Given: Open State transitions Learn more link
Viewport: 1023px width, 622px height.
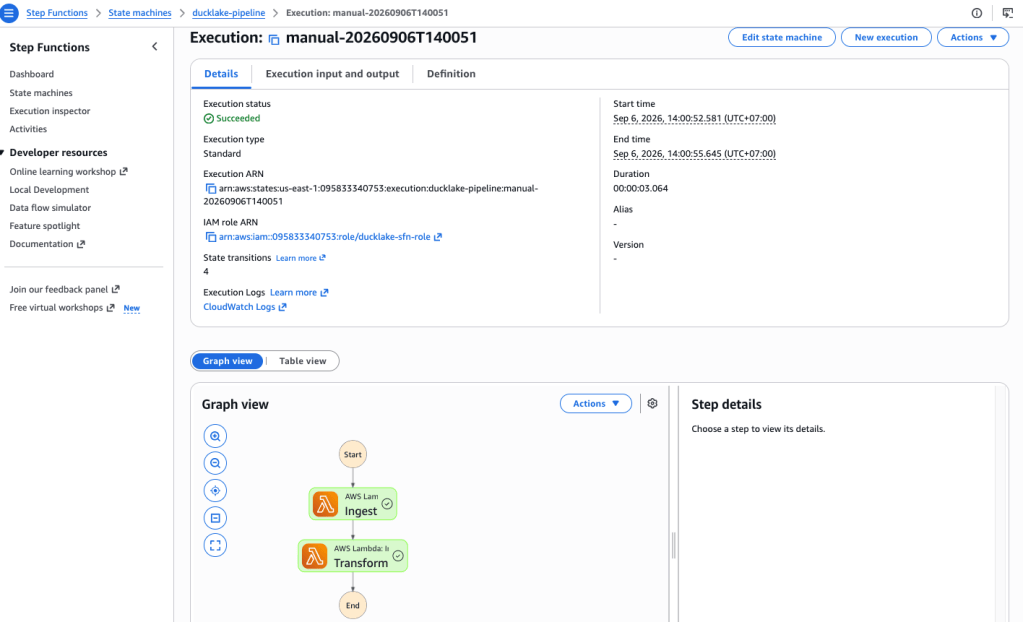Looking at the screenshot, I should (x=300, y=258).
